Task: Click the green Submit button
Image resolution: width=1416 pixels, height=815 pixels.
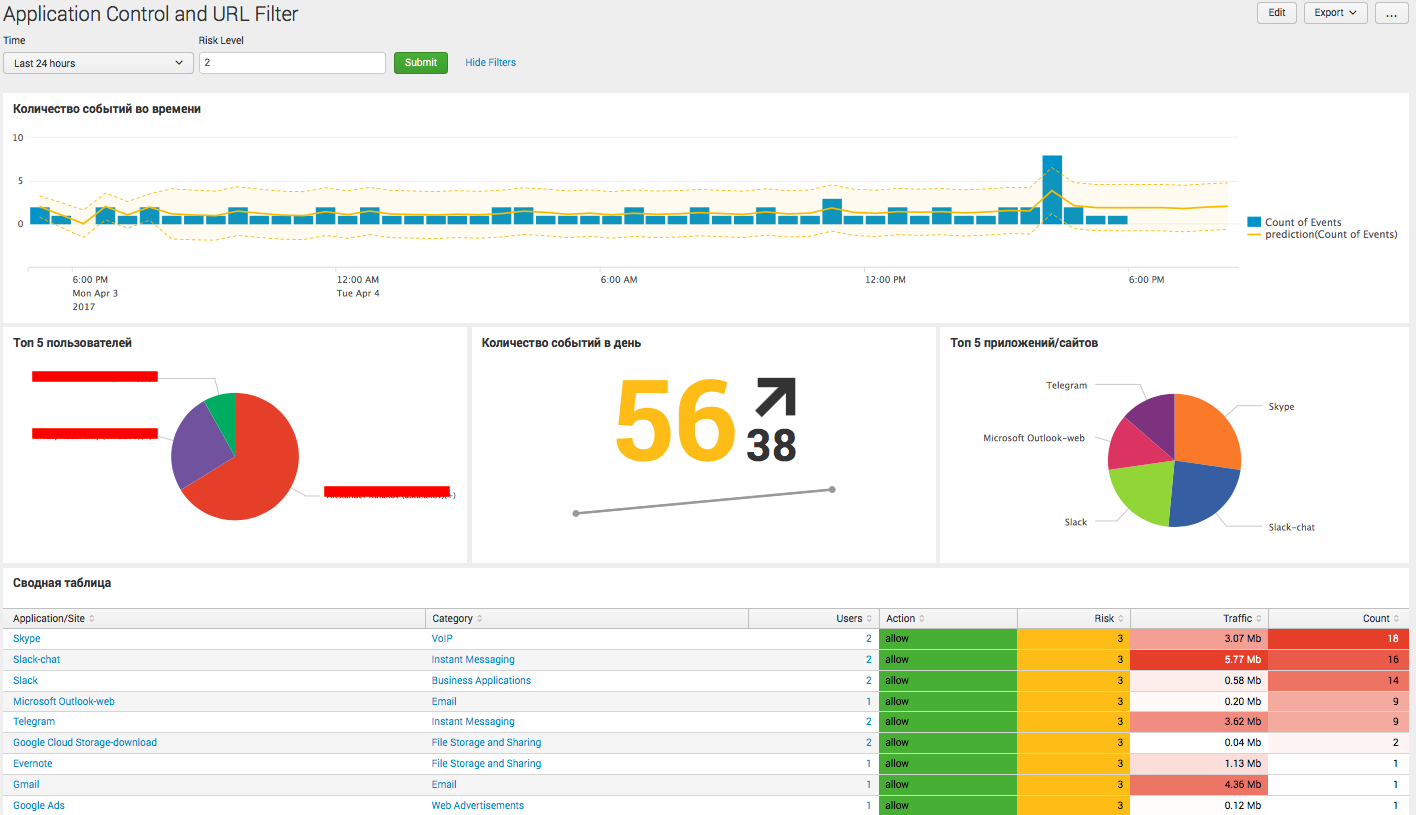Action: [421, 63]
